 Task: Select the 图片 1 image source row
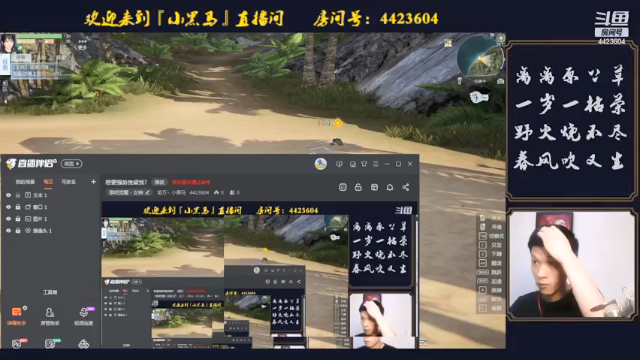pyautogui.click(x=51, y=219)
